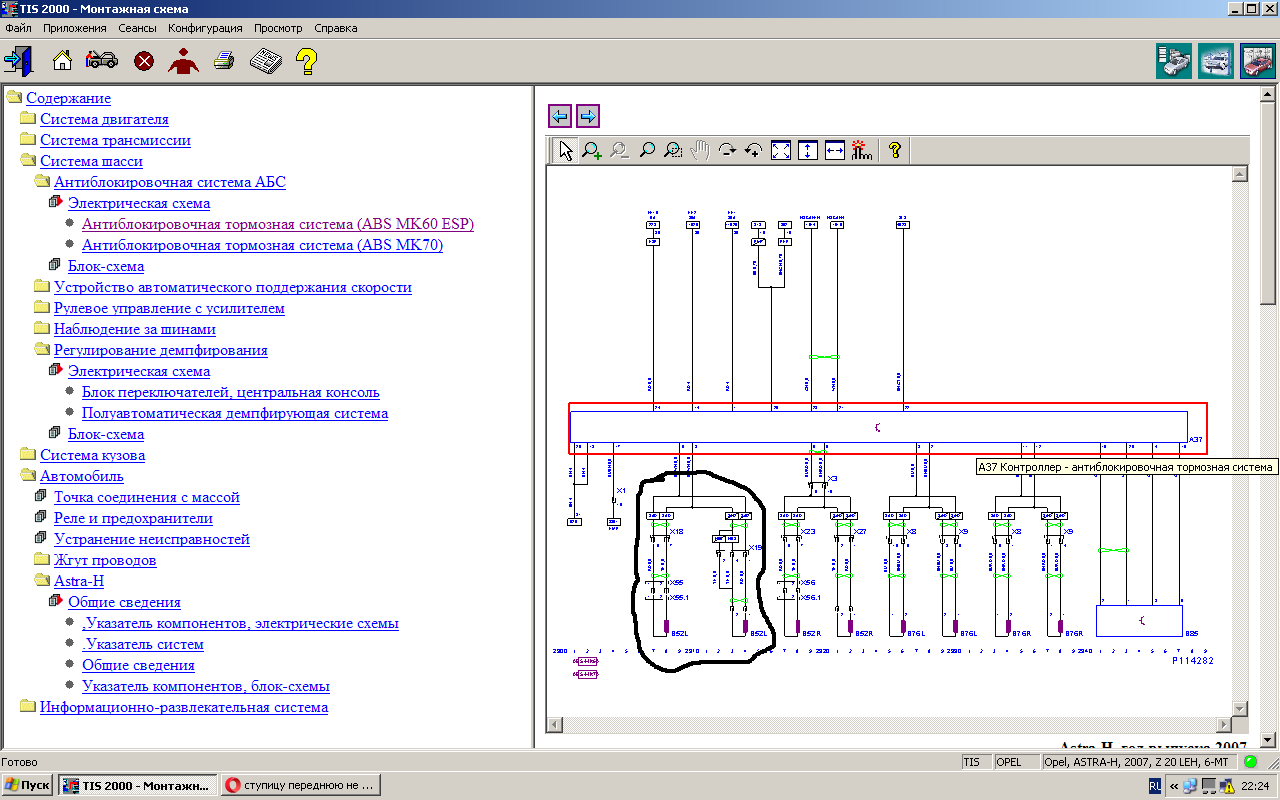The height and width of the screenshot is (800, 1280).
Task: Select the fit to window tool
Action: point(781,150)
